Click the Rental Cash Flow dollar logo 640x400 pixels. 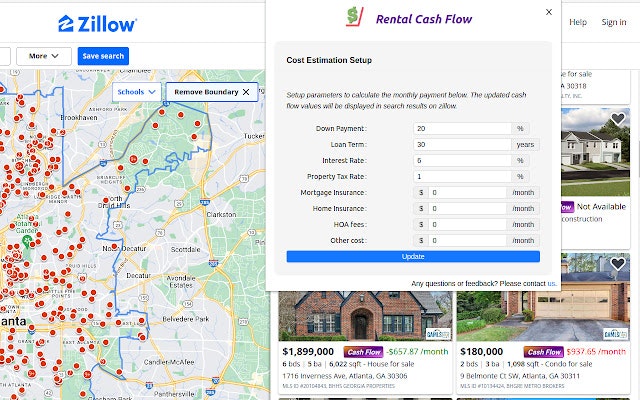click(x=354, y=17)
